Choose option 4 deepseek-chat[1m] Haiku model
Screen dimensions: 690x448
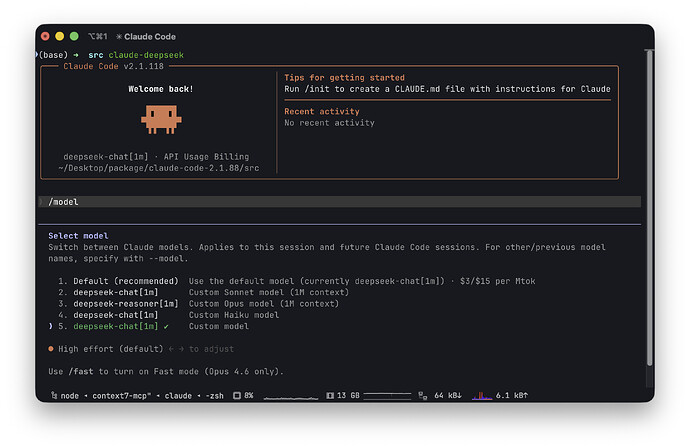[169, 315]
